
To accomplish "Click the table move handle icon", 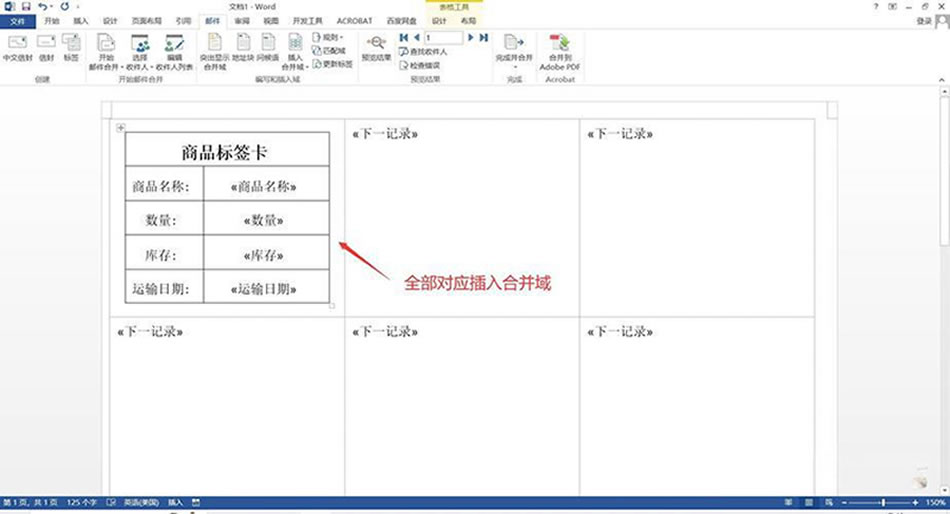I will point(121,127).
